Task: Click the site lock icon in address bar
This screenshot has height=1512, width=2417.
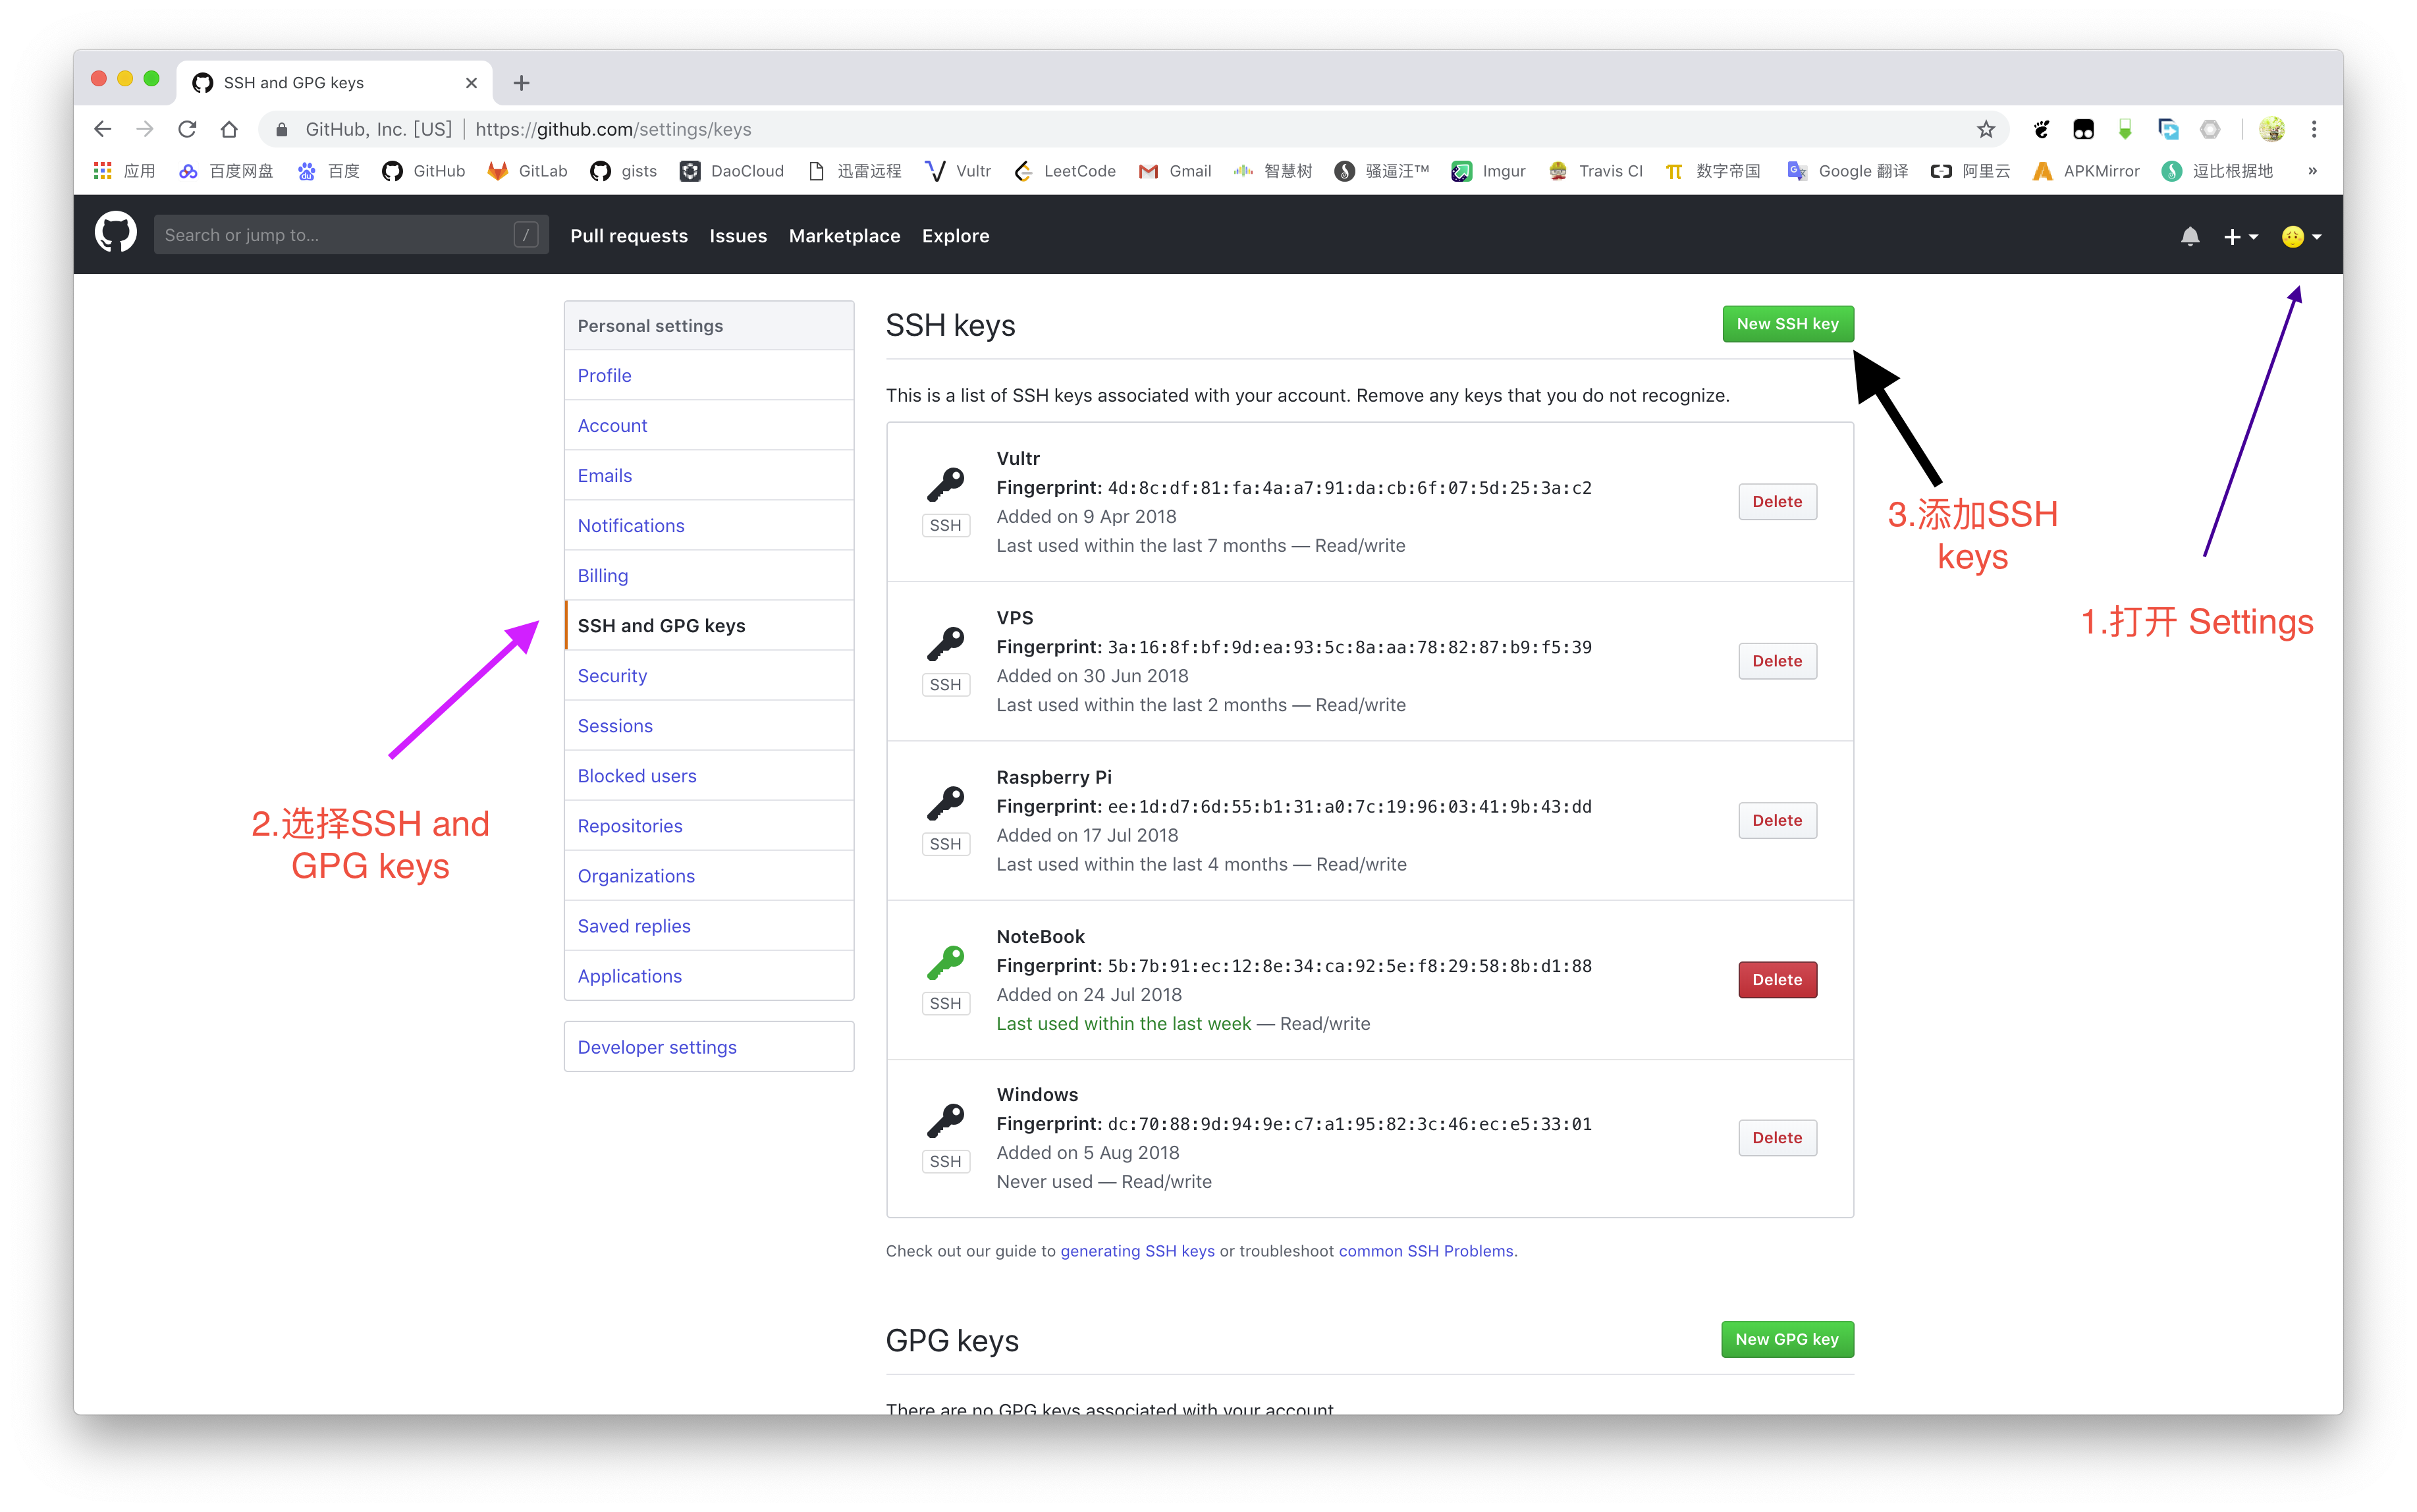Action: (x=282, y=129)
